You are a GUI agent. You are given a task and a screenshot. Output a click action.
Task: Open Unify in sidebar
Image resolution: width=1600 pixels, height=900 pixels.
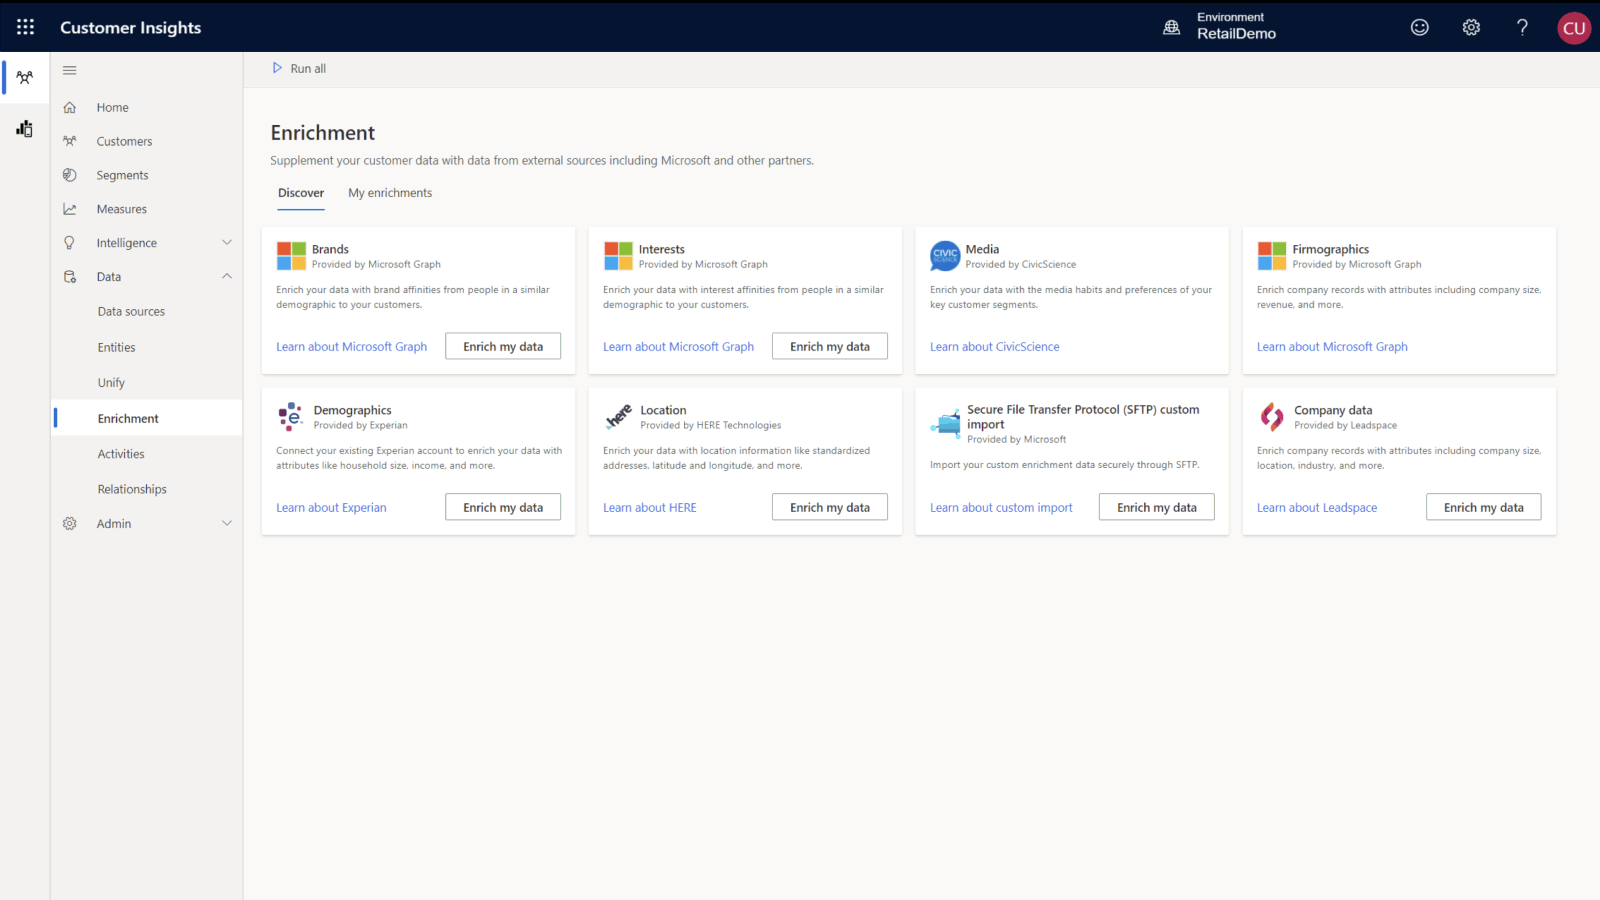tap(111, 383)
